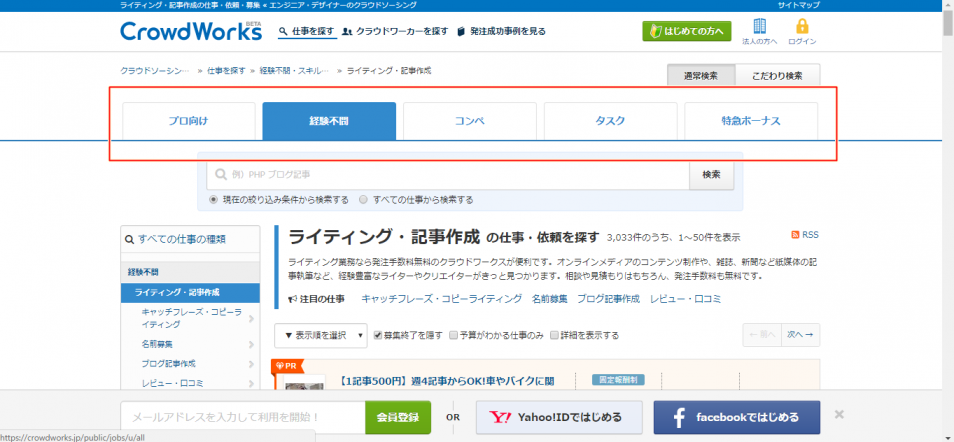Click the 注目の仕事 megaphone label
The height and width of the screenshot is (442, 954).
click(316, 299)
